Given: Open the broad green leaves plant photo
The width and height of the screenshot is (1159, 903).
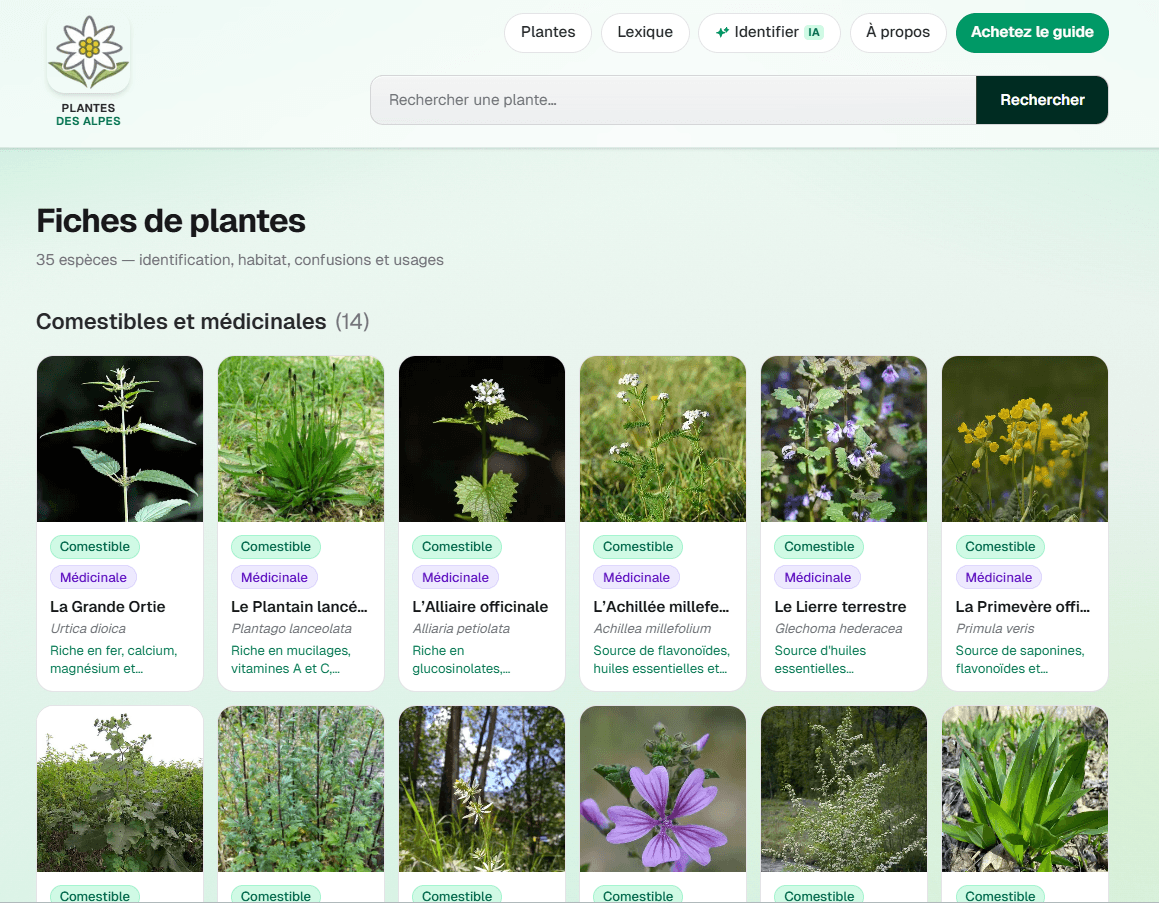Looking at the screenshot, I should click(x=1025, y=788).
